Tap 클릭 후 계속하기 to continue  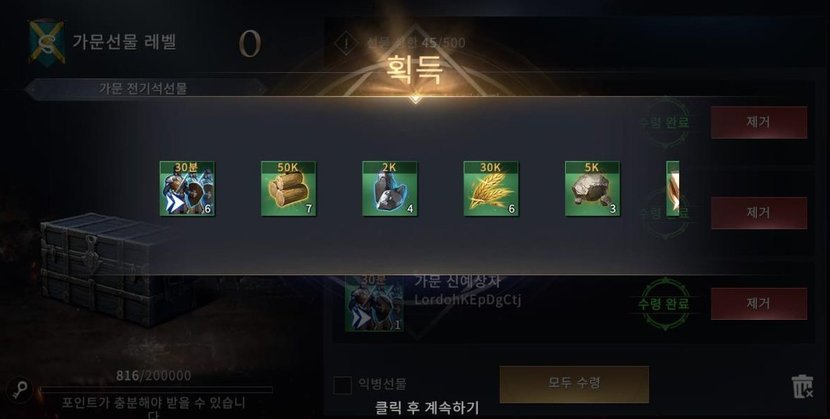pyautogui.click(x=427, y=408)
